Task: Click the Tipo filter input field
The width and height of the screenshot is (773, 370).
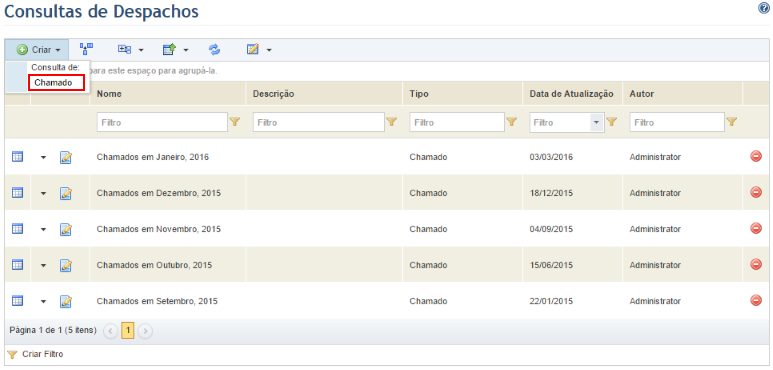Action: pyautogui.click(x=457, y=122)
